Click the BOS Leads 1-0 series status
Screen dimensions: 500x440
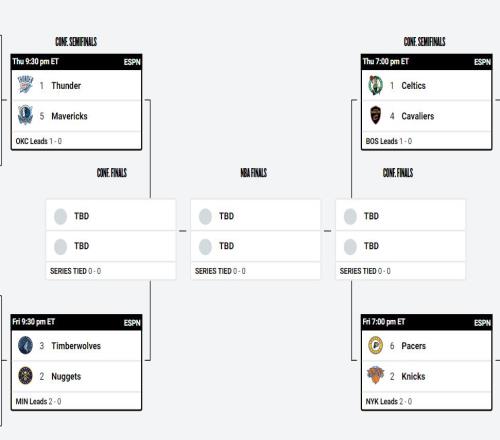pyautogui.click(x=389, y=141)
